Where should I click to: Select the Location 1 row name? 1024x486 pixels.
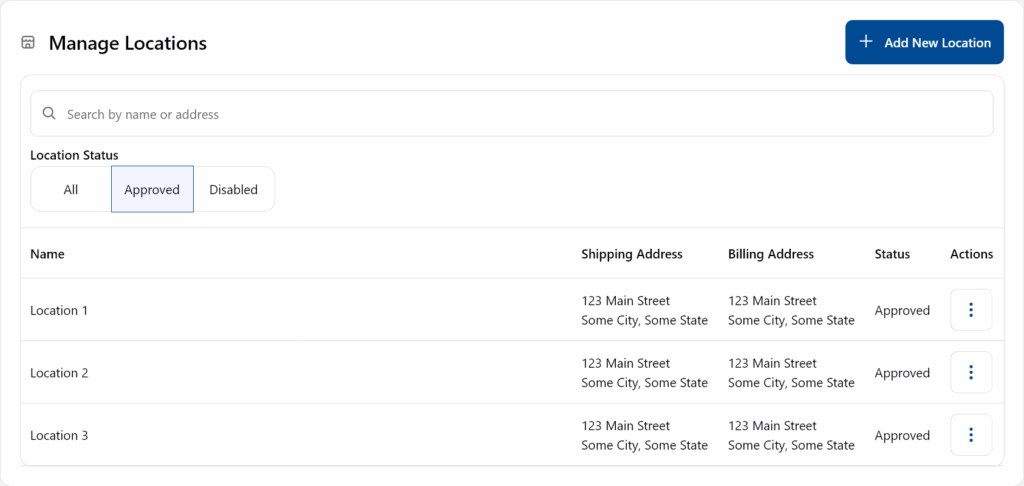tap(59, 311)
